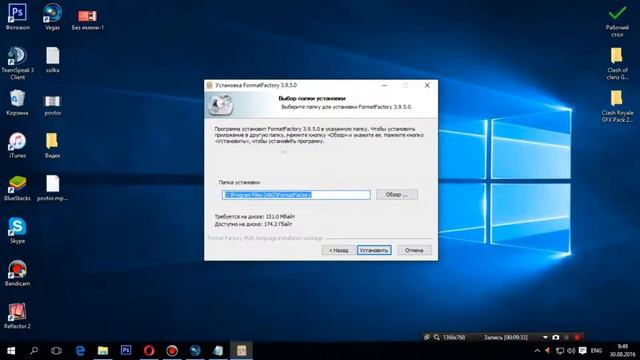Show hidden system tray icons
This screenshot has height=360, width=640.
point(537,351)
